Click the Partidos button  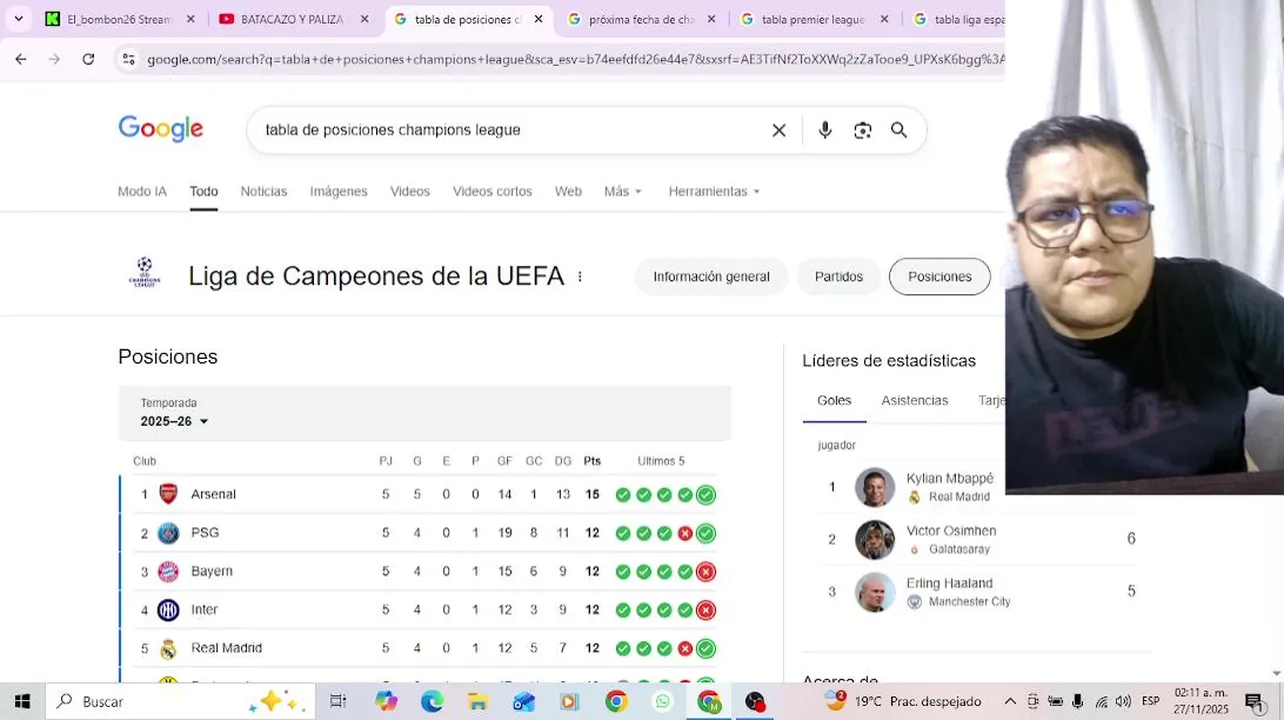point(838,276)
